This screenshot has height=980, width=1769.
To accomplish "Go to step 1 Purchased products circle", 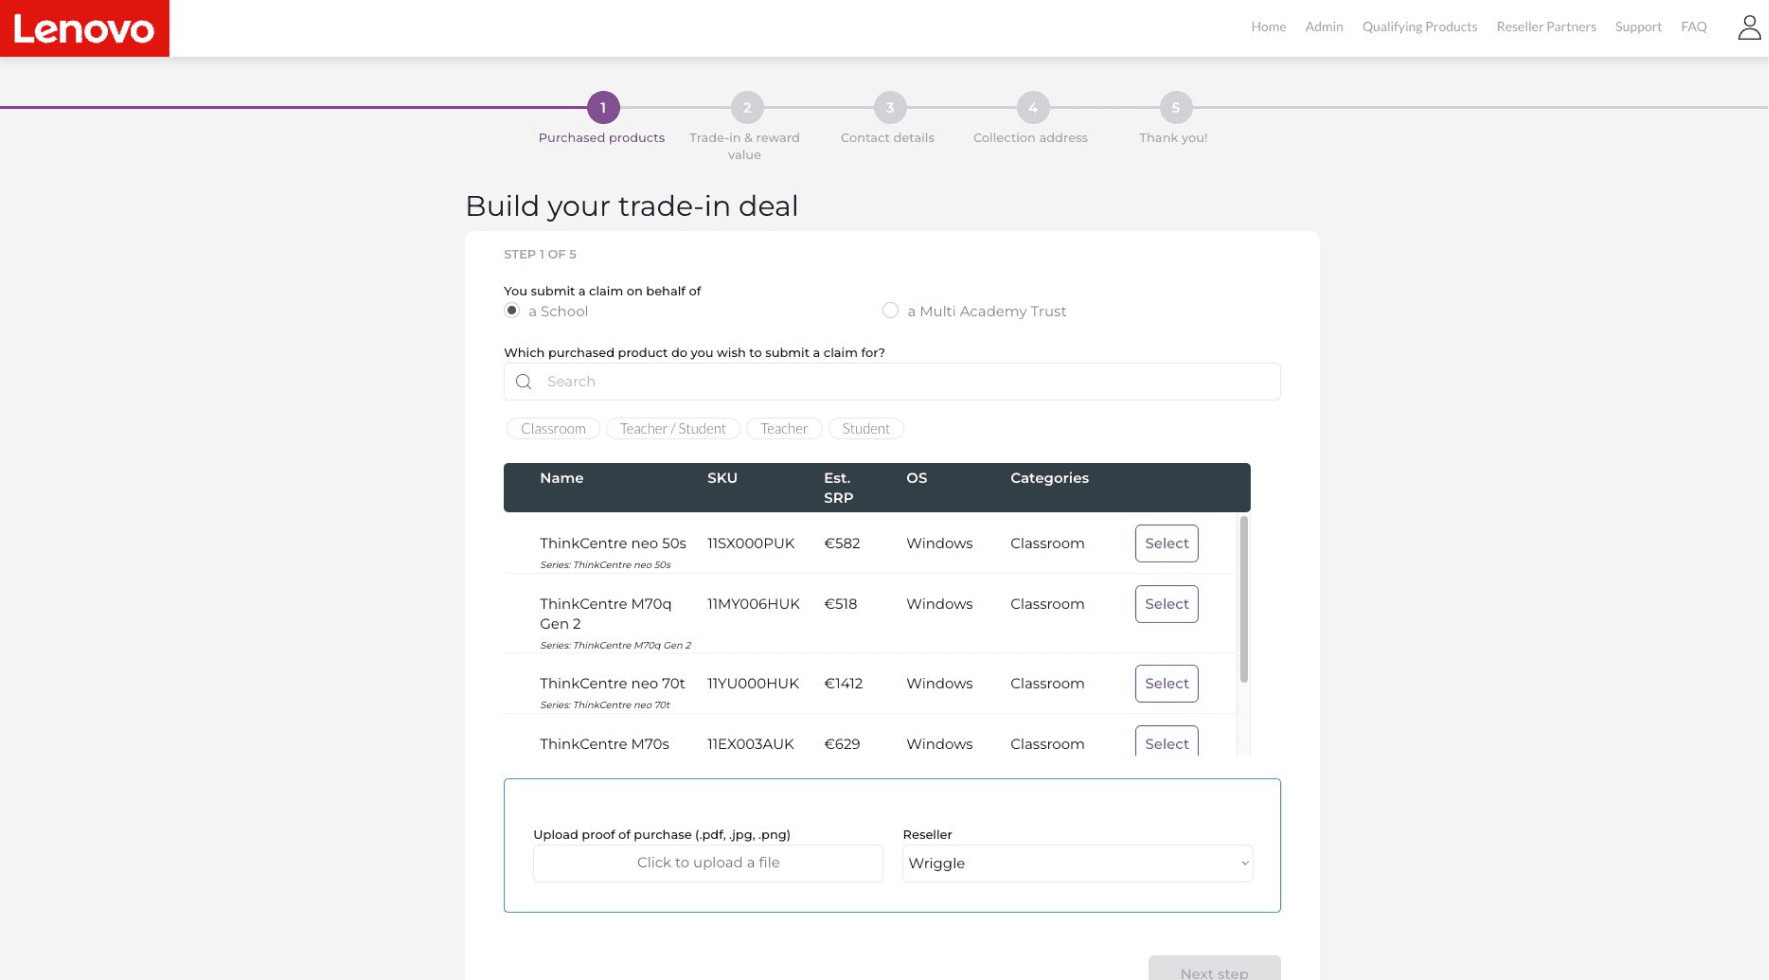I will point(603,108).
